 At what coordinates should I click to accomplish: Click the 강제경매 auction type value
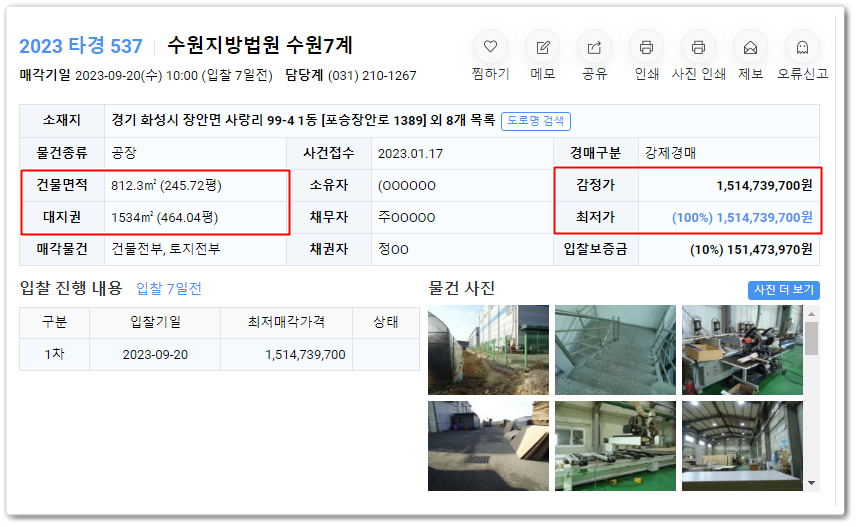click(x=670, y=153)
